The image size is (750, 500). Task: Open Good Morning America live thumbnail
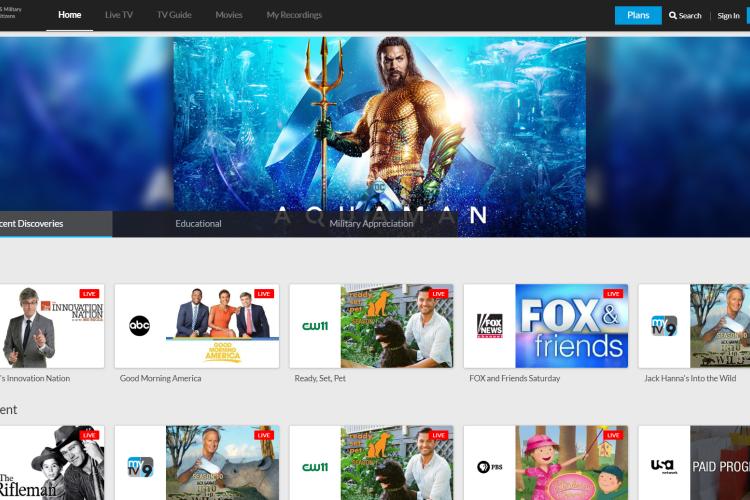point(222,326)
